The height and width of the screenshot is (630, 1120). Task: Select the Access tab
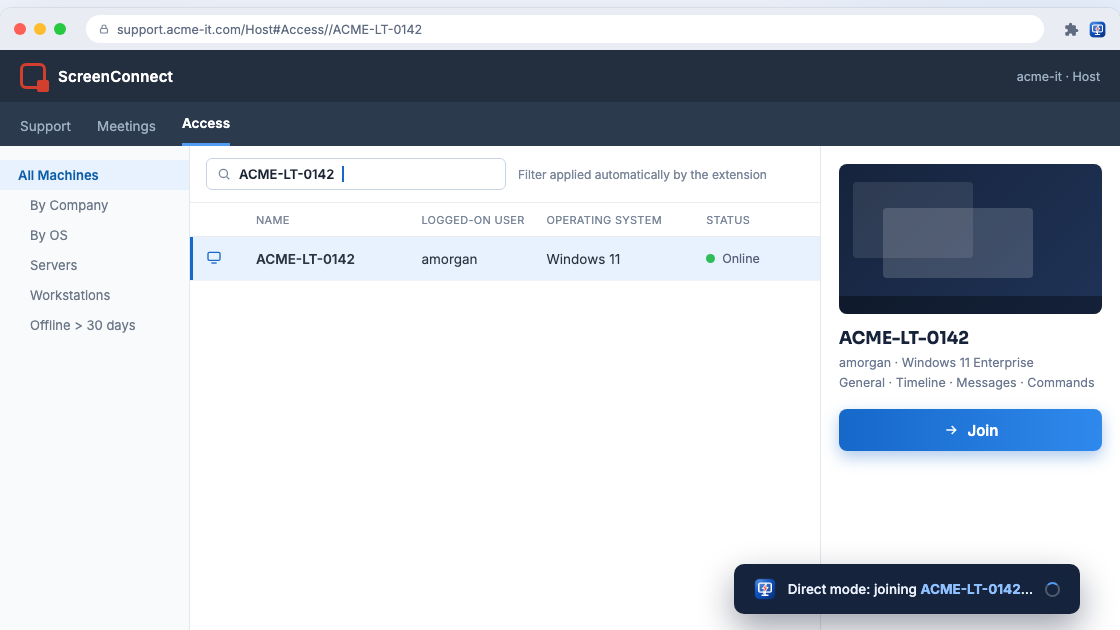tap(206, 124)
